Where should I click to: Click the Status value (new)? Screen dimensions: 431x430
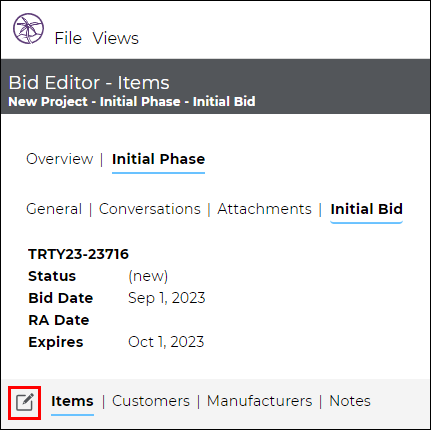[148, 276]
